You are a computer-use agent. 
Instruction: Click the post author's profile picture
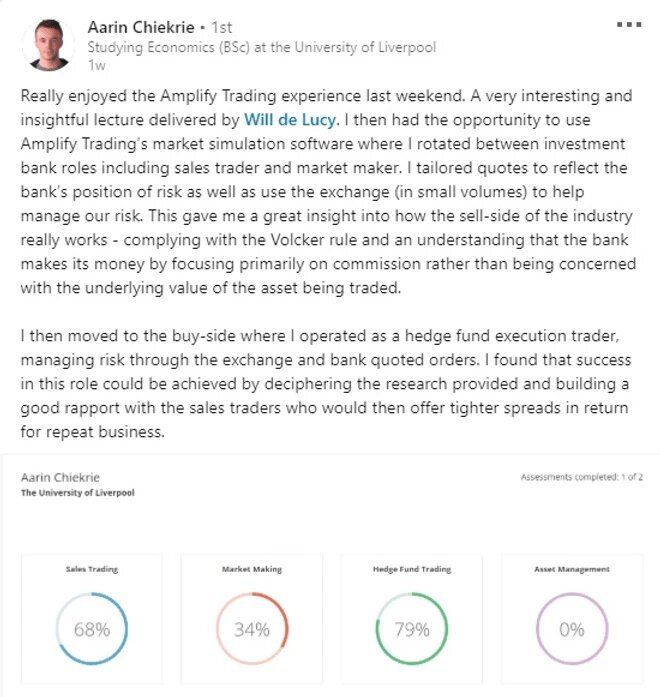click(48, 45)
